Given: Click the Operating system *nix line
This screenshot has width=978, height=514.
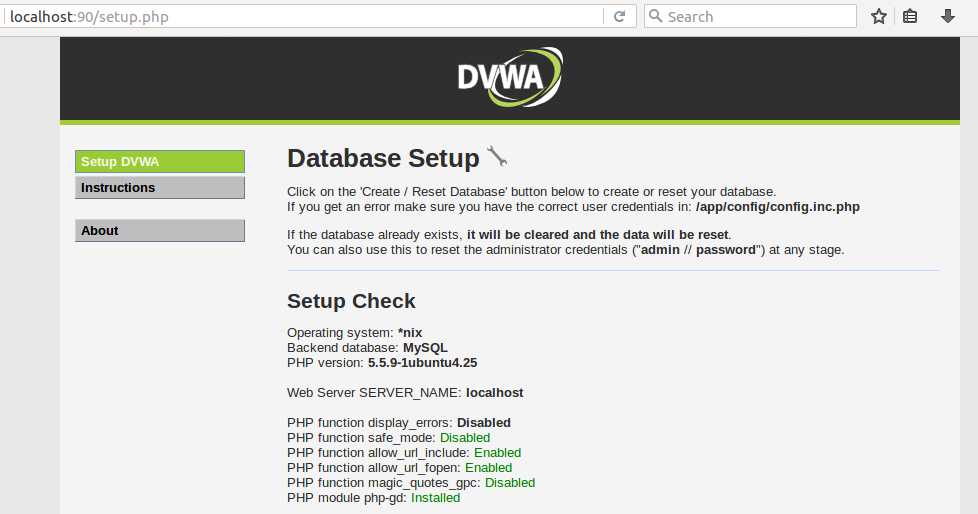Looking at the screenshot, I should [354, 333].
